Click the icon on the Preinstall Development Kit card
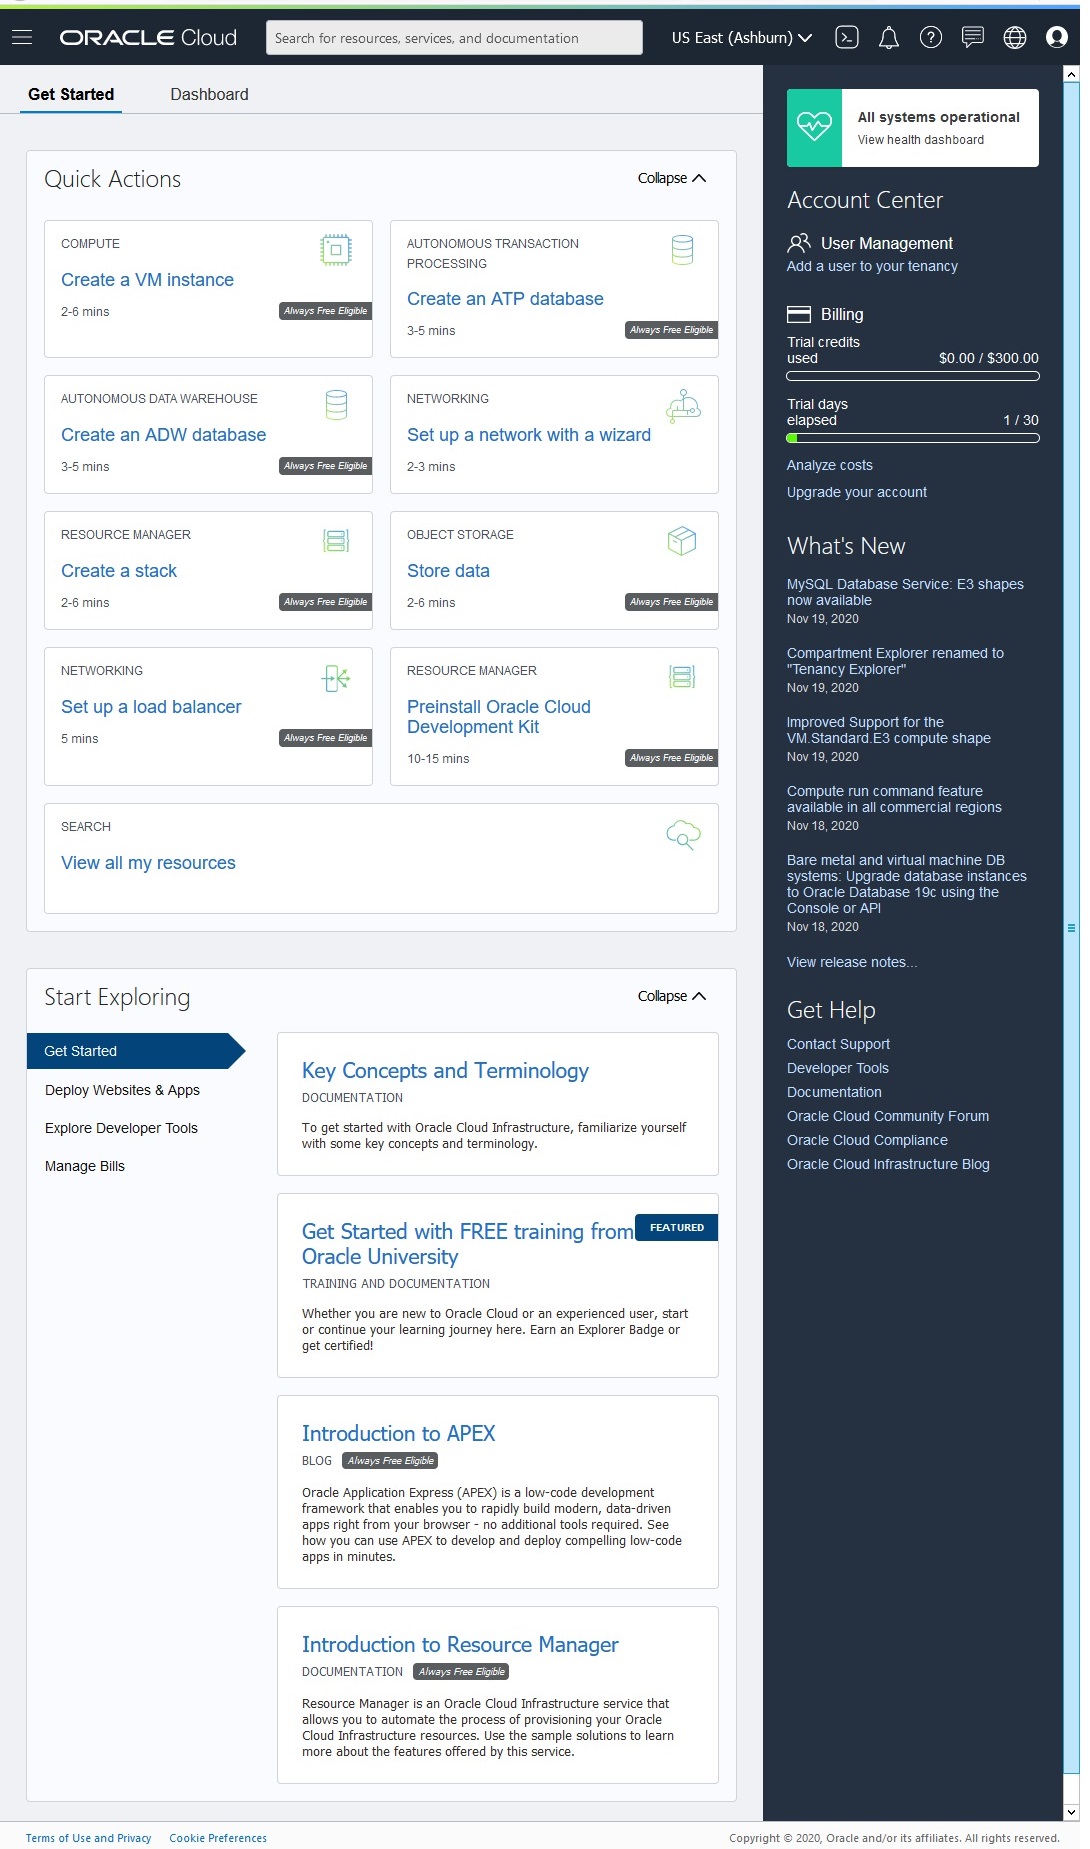This screenshot has width=1090, height=1849. point(682,677)
